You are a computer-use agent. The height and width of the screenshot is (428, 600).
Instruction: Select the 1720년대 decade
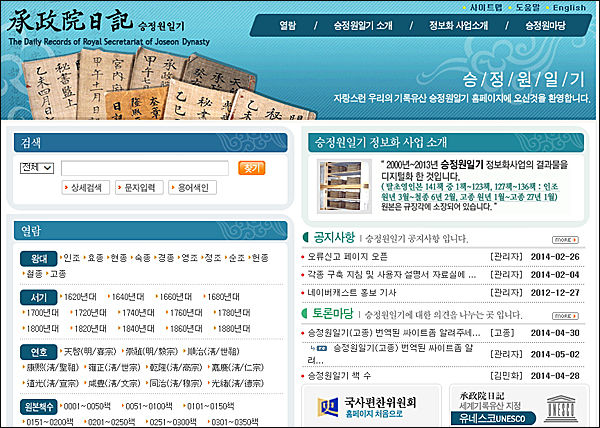[x=90, y=313]
